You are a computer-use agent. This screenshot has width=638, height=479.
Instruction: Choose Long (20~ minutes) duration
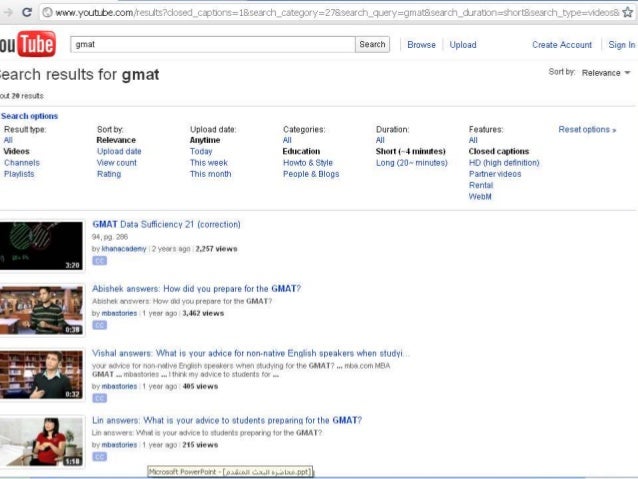pyautogui.click(x=411, y=163)
